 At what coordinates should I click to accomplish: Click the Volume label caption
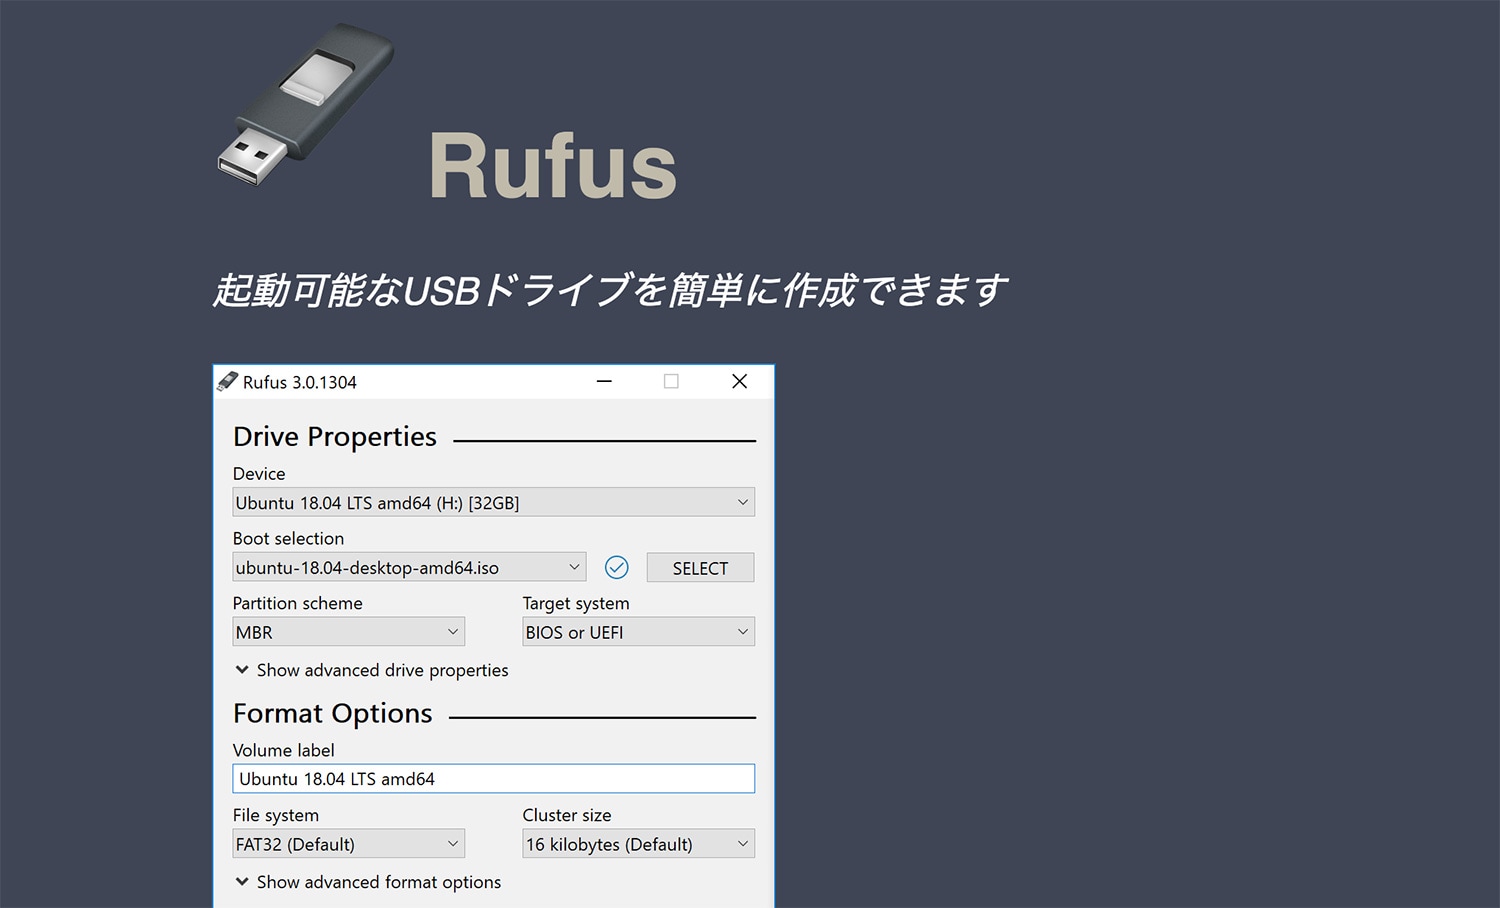click(x=284, y=750)
